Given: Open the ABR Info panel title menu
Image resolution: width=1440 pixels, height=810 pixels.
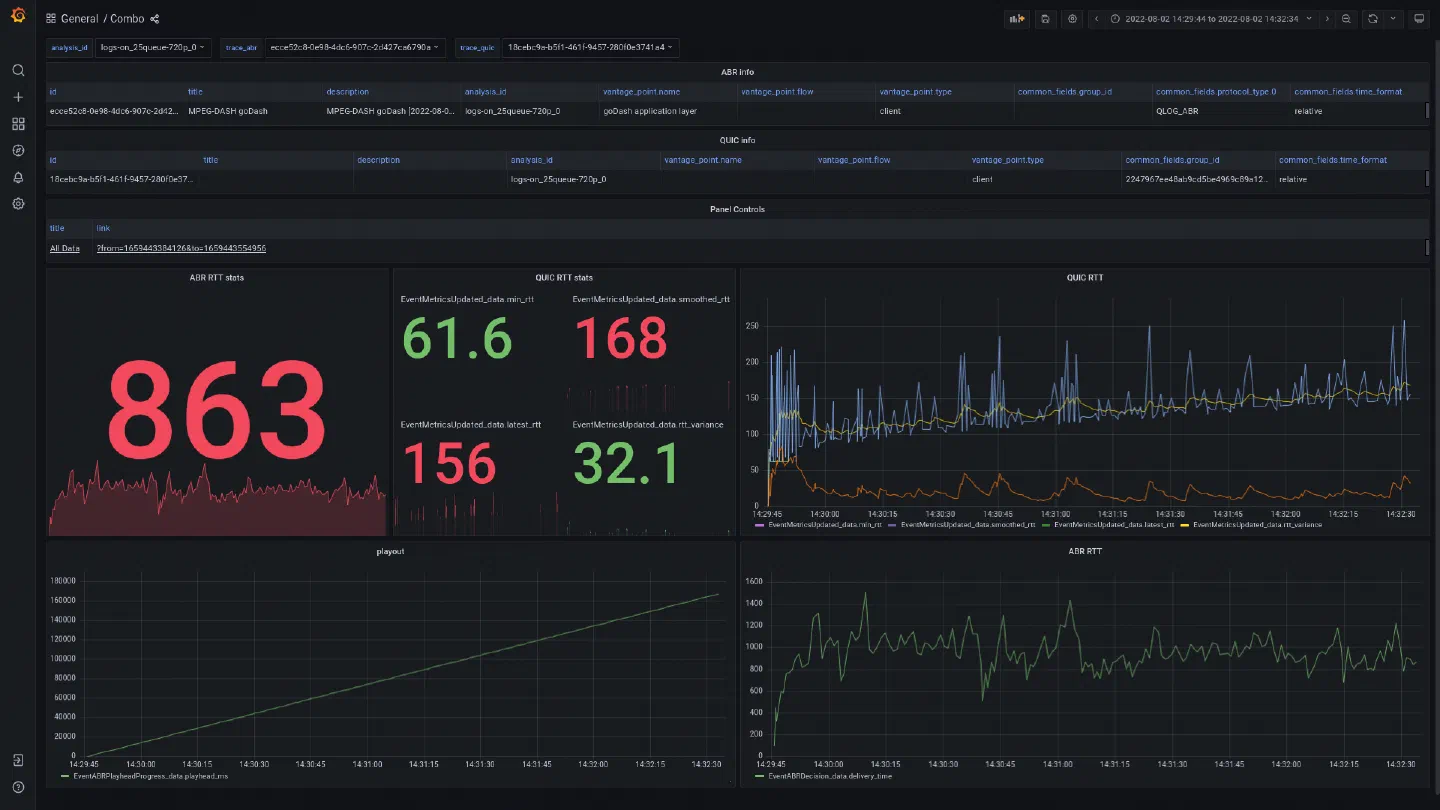Looking at the screenshot, I should [x=737, y=72].
